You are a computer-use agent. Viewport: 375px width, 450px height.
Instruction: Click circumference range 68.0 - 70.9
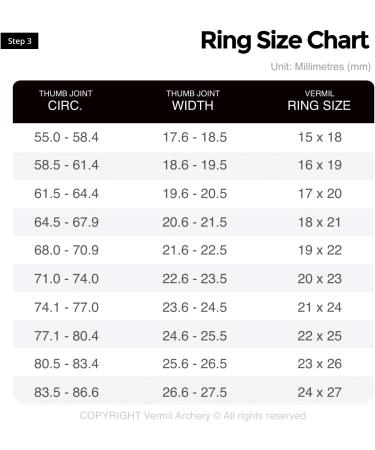coord(66,250)
